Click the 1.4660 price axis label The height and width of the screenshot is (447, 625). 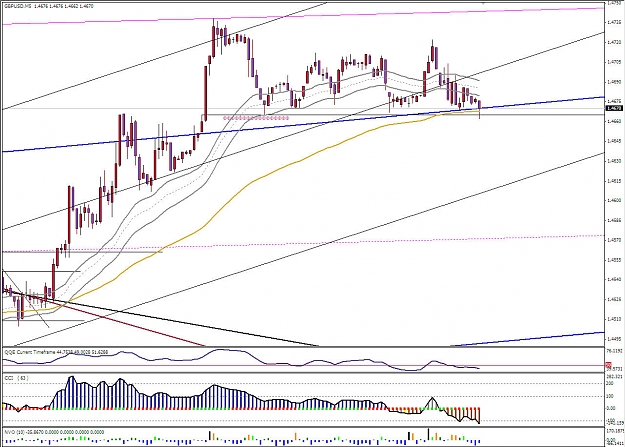tap(614, 121)
